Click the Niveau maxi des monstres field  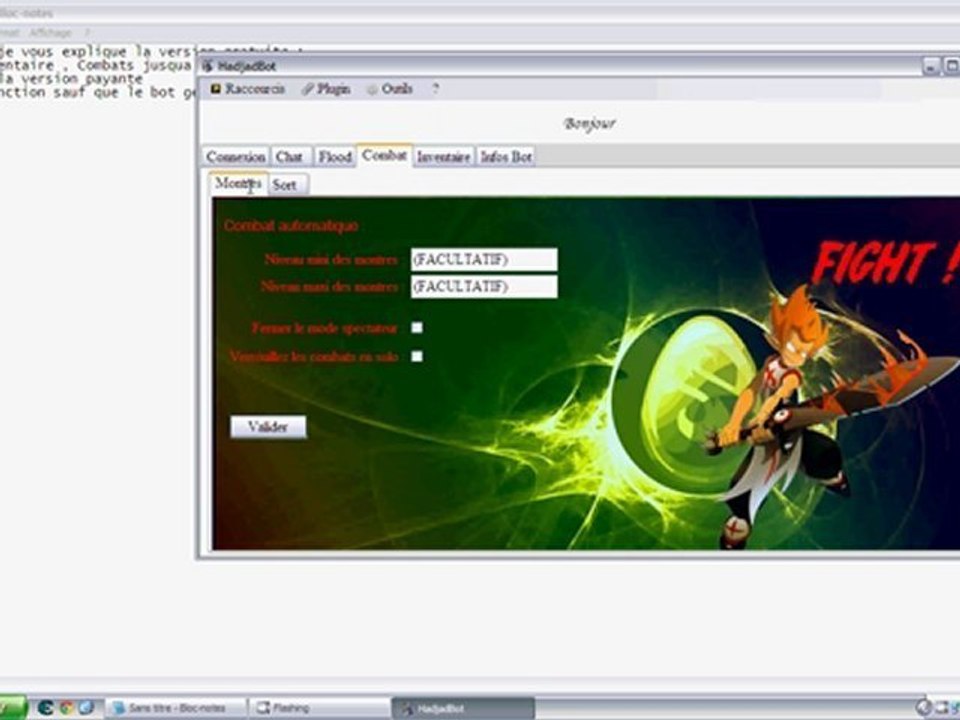point(484,287)
